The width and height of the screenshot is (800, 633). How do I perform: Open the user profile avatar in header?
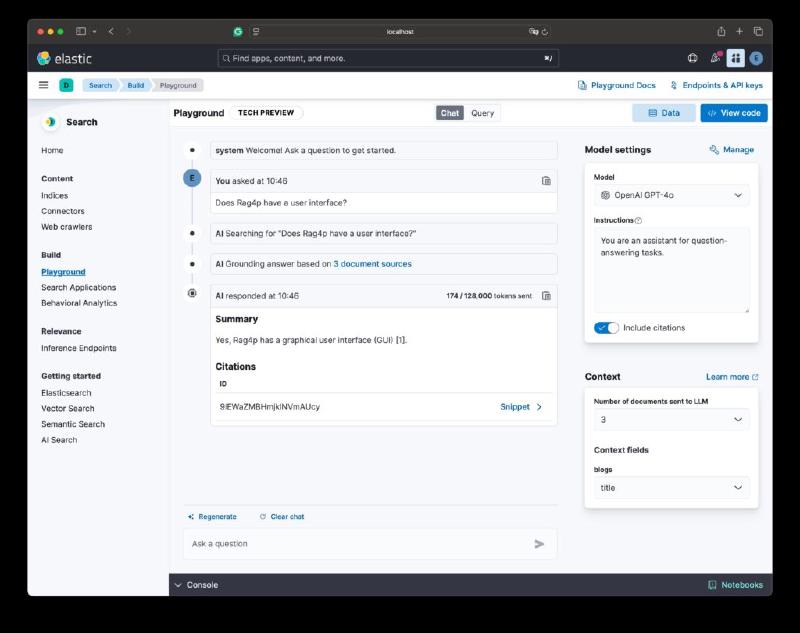point(757,59)
